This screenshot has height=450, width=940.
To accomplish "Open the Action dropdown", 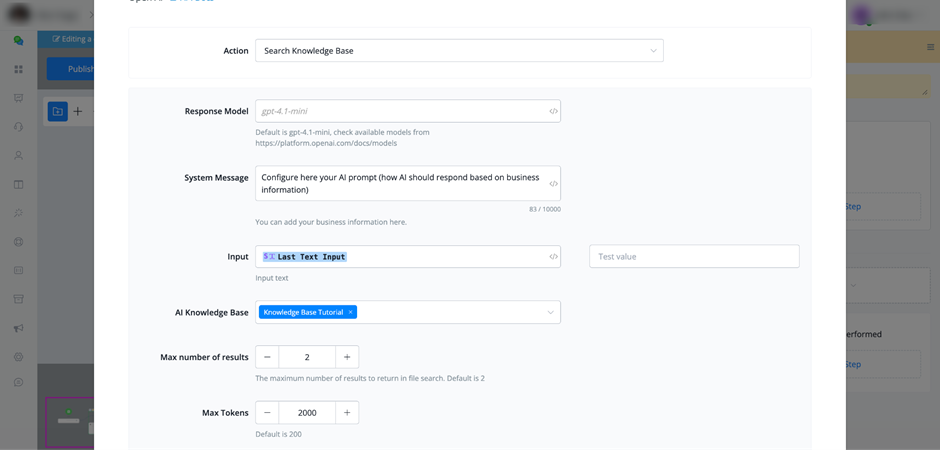I will click(459, 51).
